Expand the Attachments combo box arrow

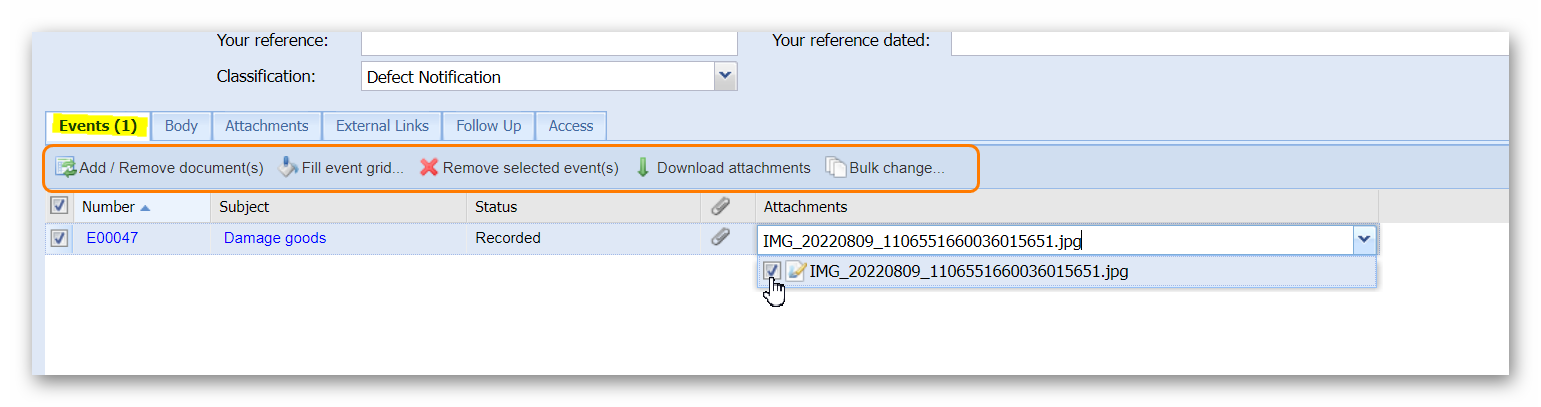[x=1363, y=240]
